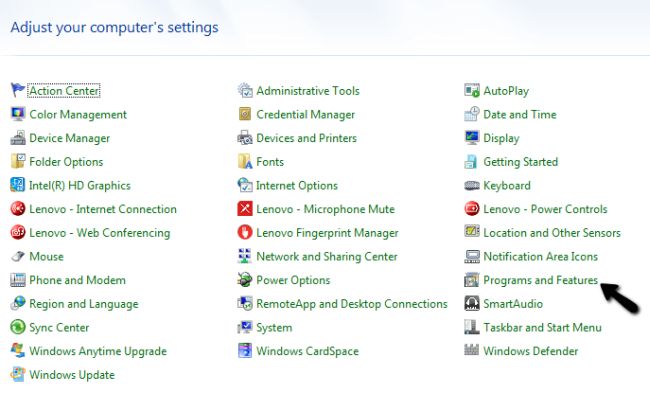Open the Devices and Printers link
650x393 pixels.
(x=306, y=138)
